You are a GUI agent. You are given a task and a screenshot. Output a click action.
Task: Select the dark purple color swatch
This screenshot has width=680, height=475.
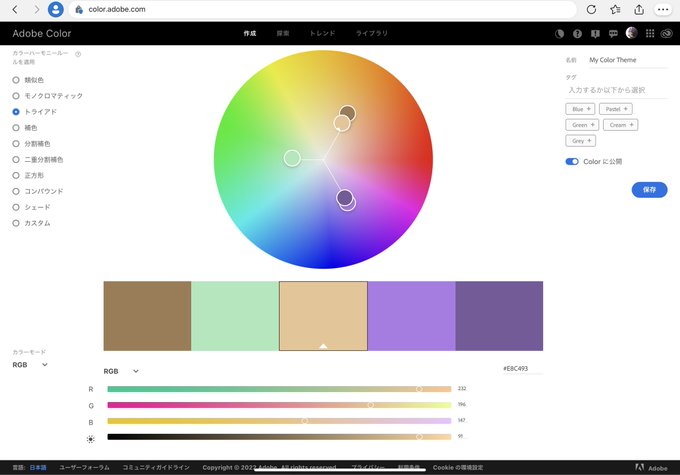(x=499, y=316)
